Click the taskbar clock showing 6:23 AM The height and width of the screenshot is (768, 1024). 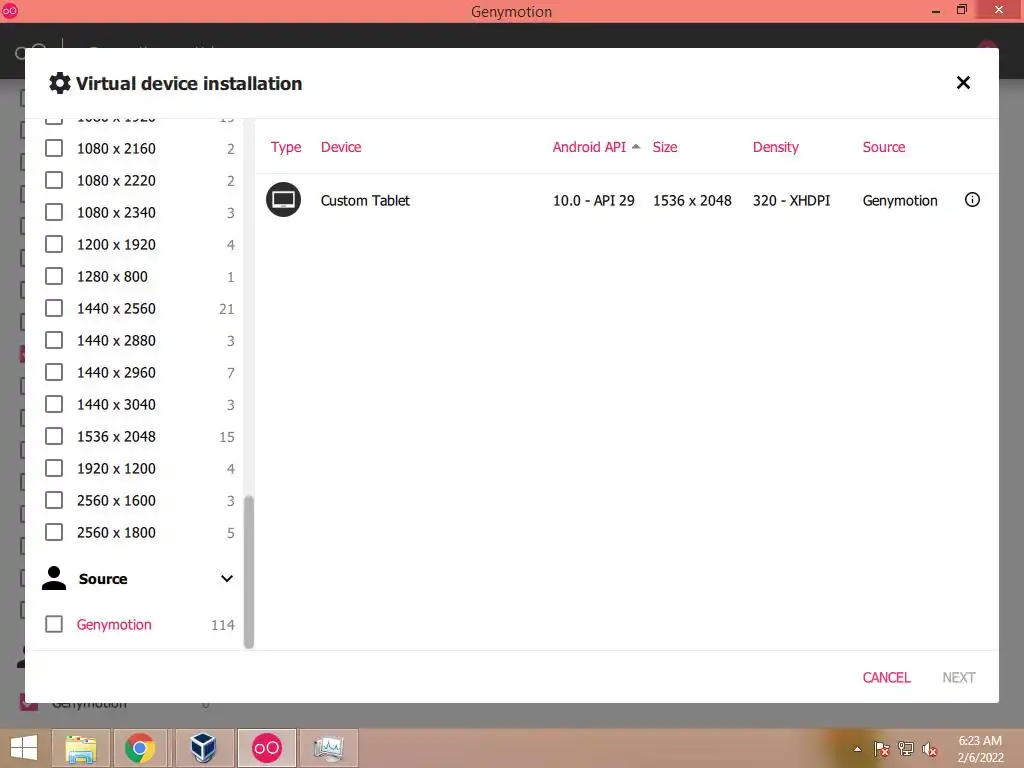pyautogui.click(x=980, y=741)
